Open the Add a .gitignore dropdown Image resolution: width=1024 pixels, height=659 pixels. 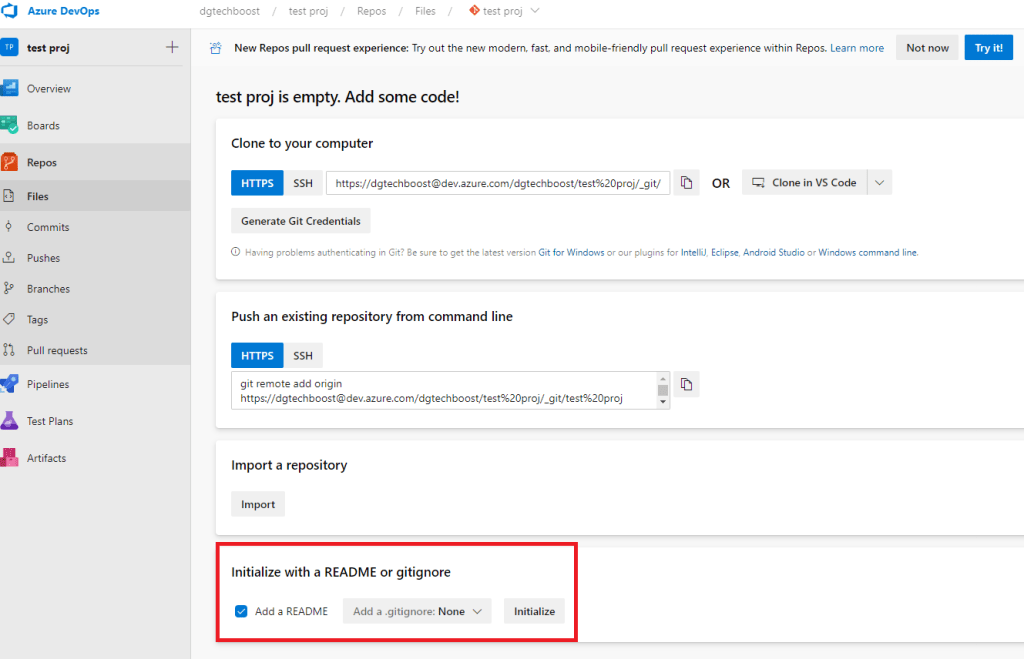pos(417,611)
